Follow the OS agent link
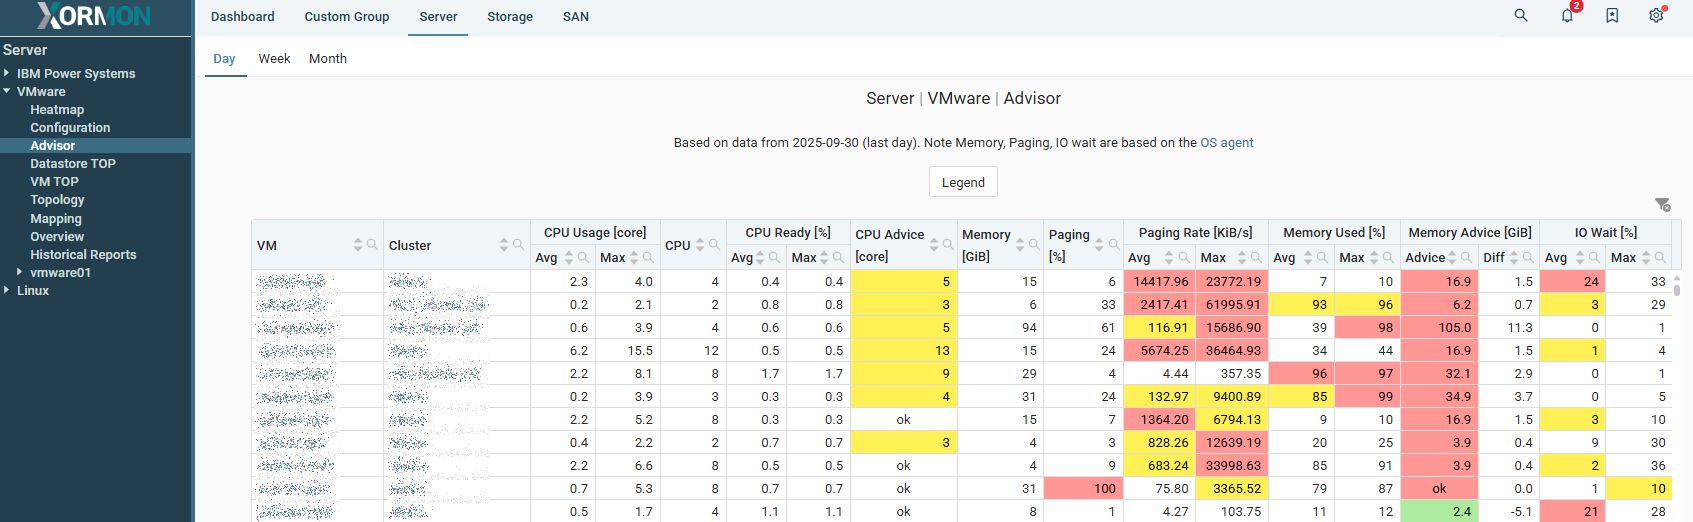 pyautogui.click(x=1226, y=143)
